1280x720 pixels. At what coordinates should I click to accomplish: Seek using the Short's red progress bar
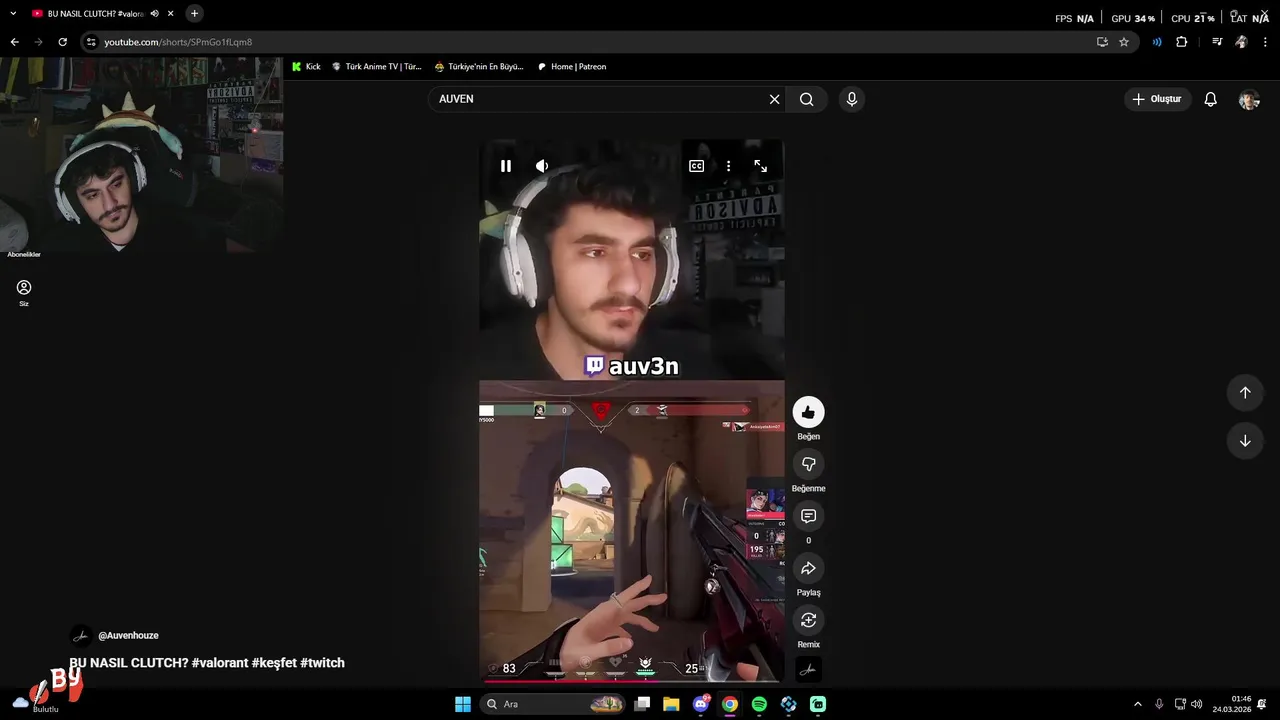pyautogui.click(x=631, y=681)
